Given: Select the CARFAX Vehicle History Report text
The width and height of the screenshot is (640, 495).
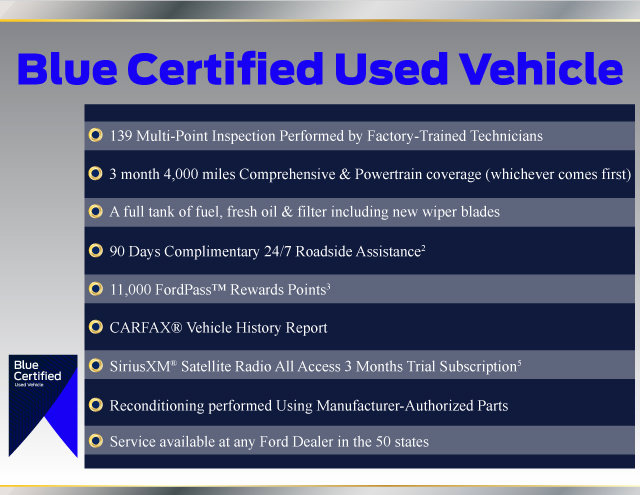Looking at the screenshot, I should [x=218, y=328].
